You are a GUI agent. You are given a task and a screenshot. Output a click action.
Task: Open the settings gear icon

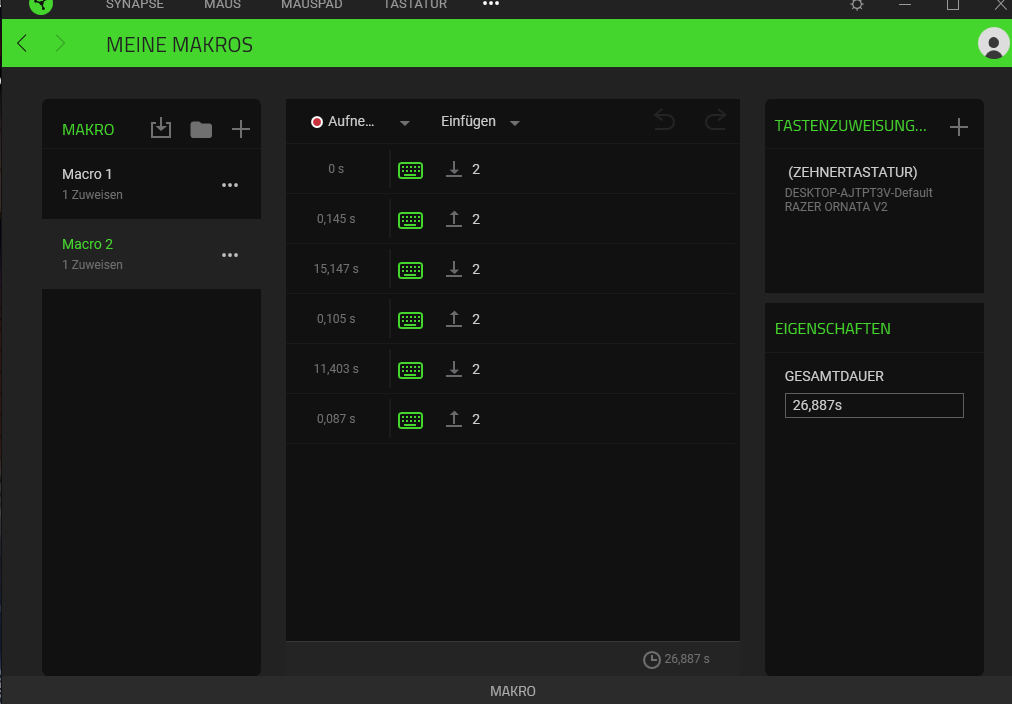point(856,5)
